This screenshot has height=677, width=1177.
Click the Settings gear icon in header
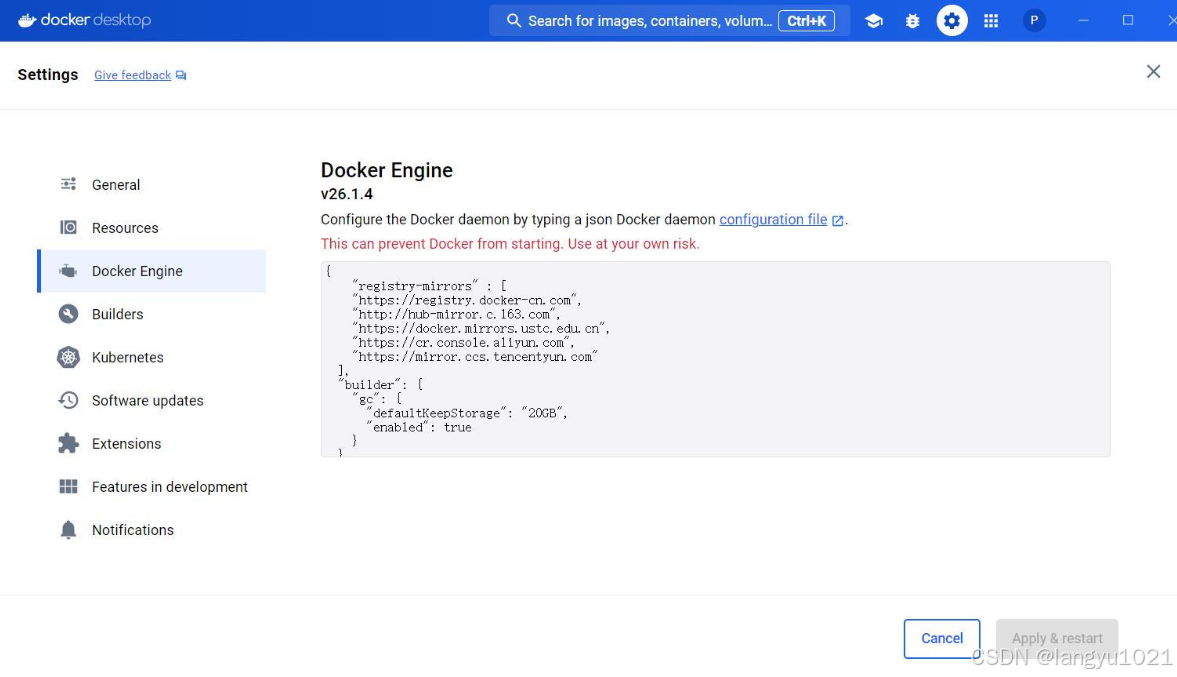[952, 21]
